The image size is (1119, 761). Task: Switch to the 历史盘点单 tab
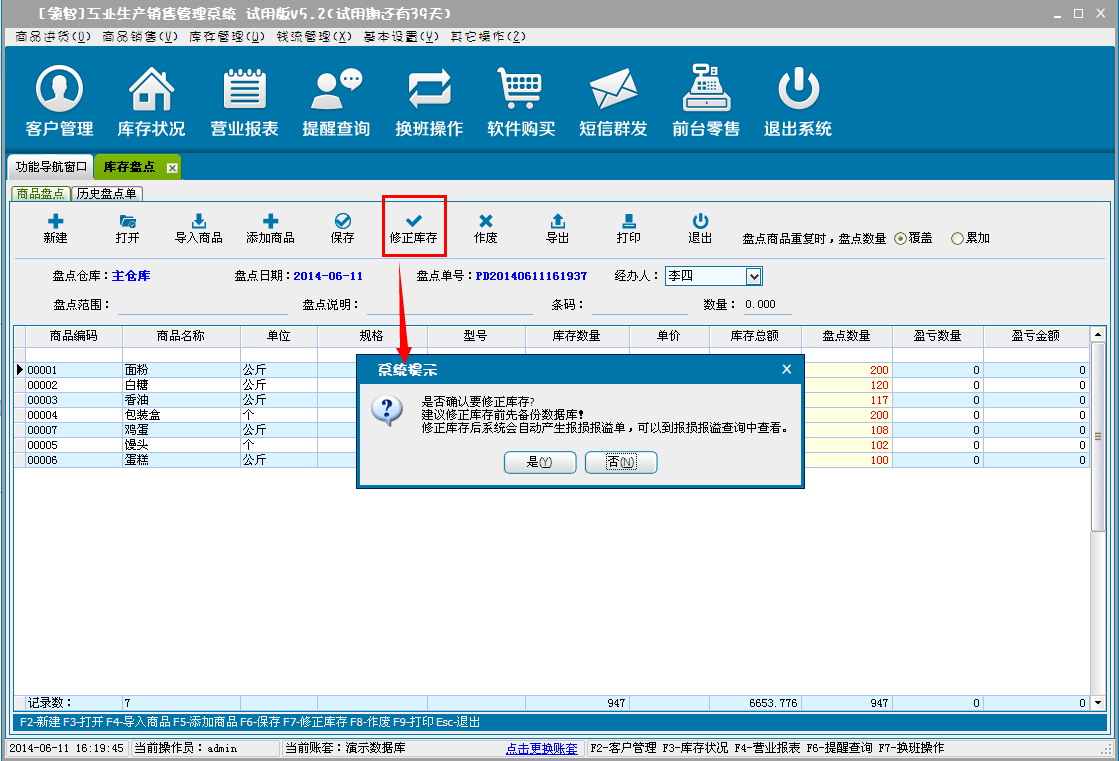pos(107,193)
